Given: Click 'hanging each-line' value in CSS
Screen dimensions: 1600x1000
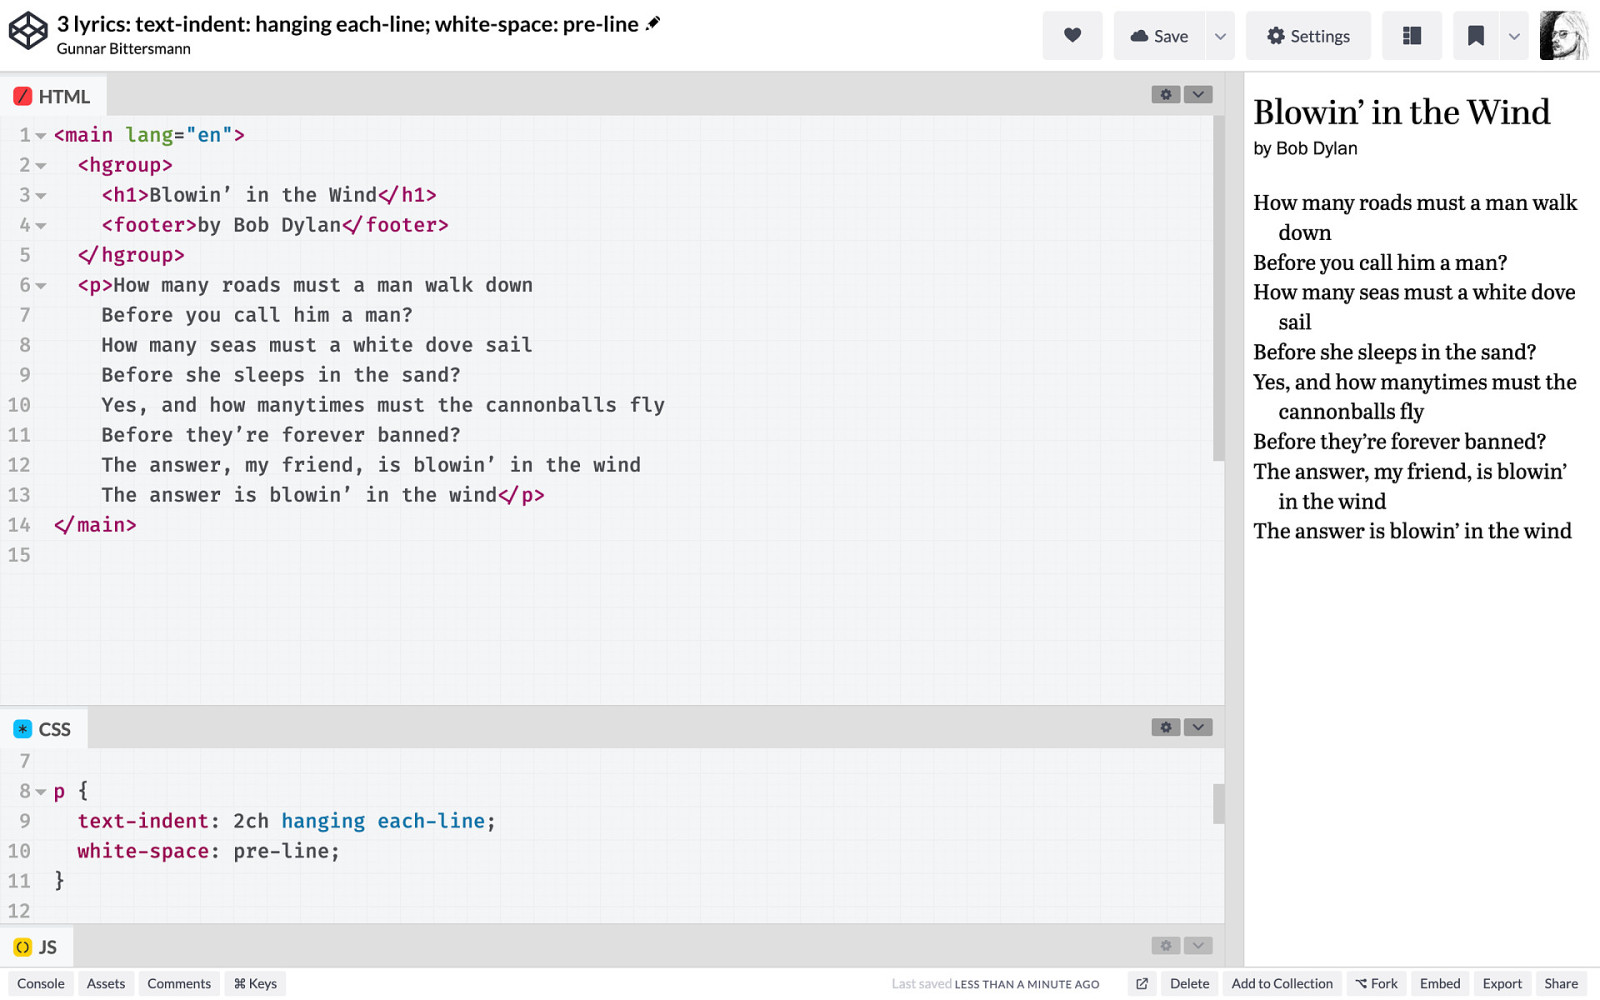Looking at the screenshot, I should (383, 821).
